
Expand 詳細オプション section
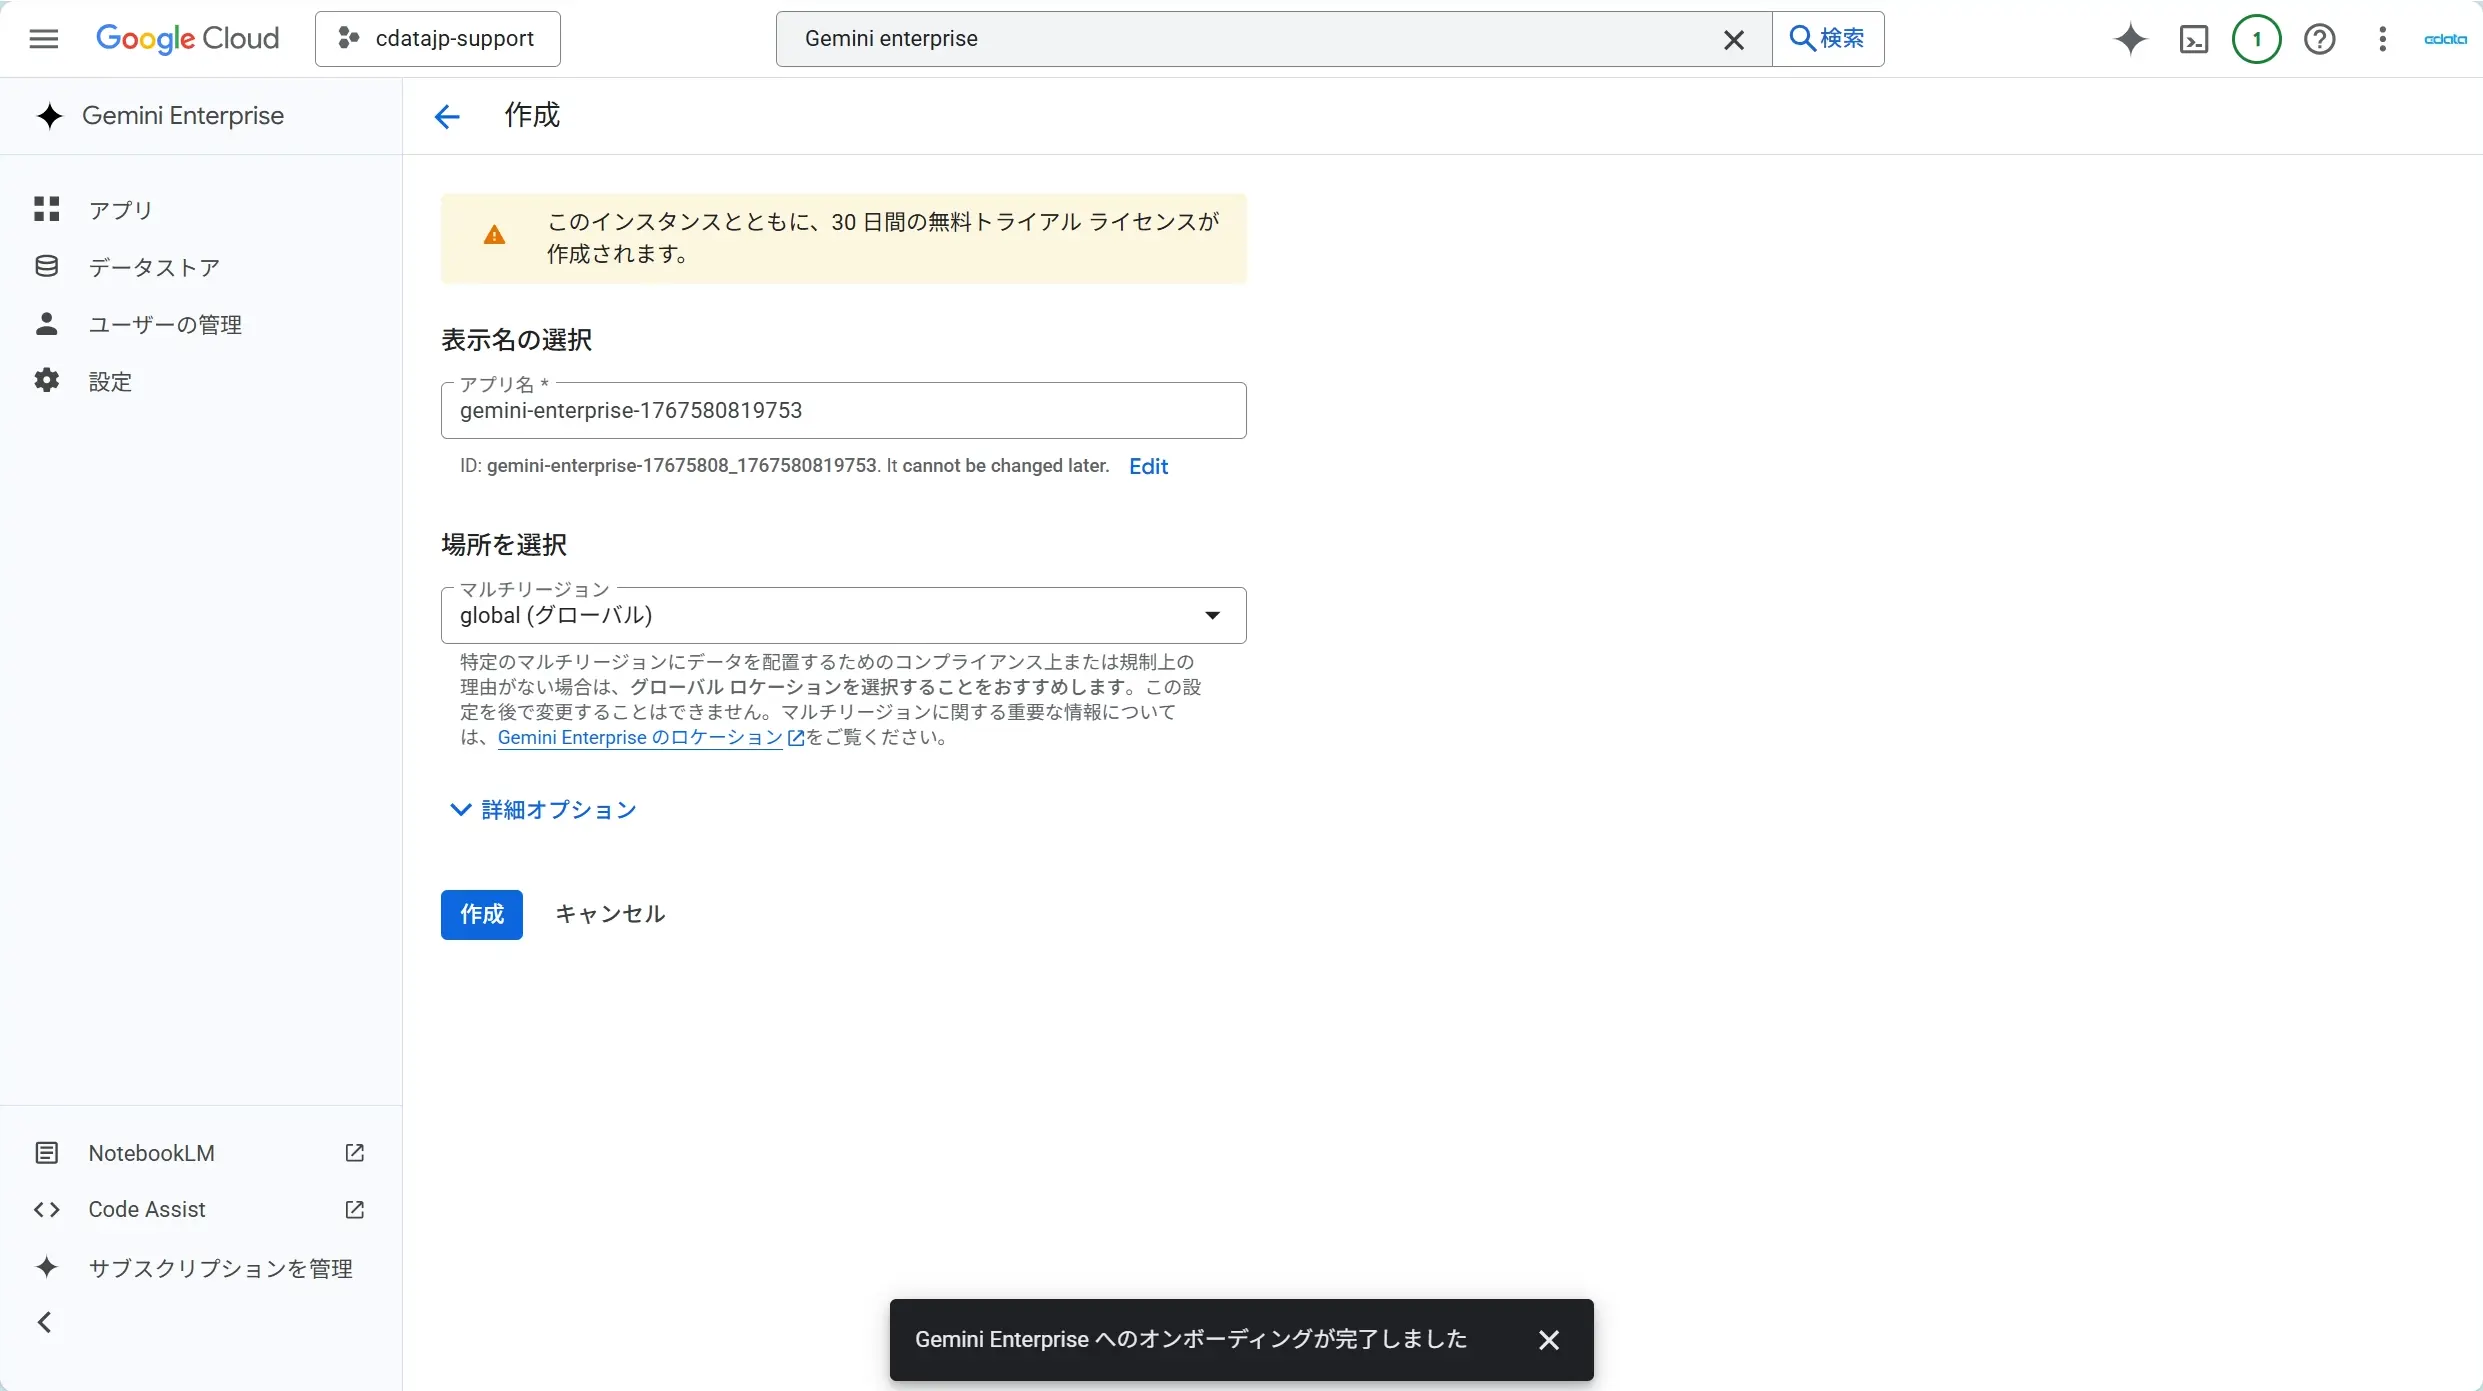[543, 810]
